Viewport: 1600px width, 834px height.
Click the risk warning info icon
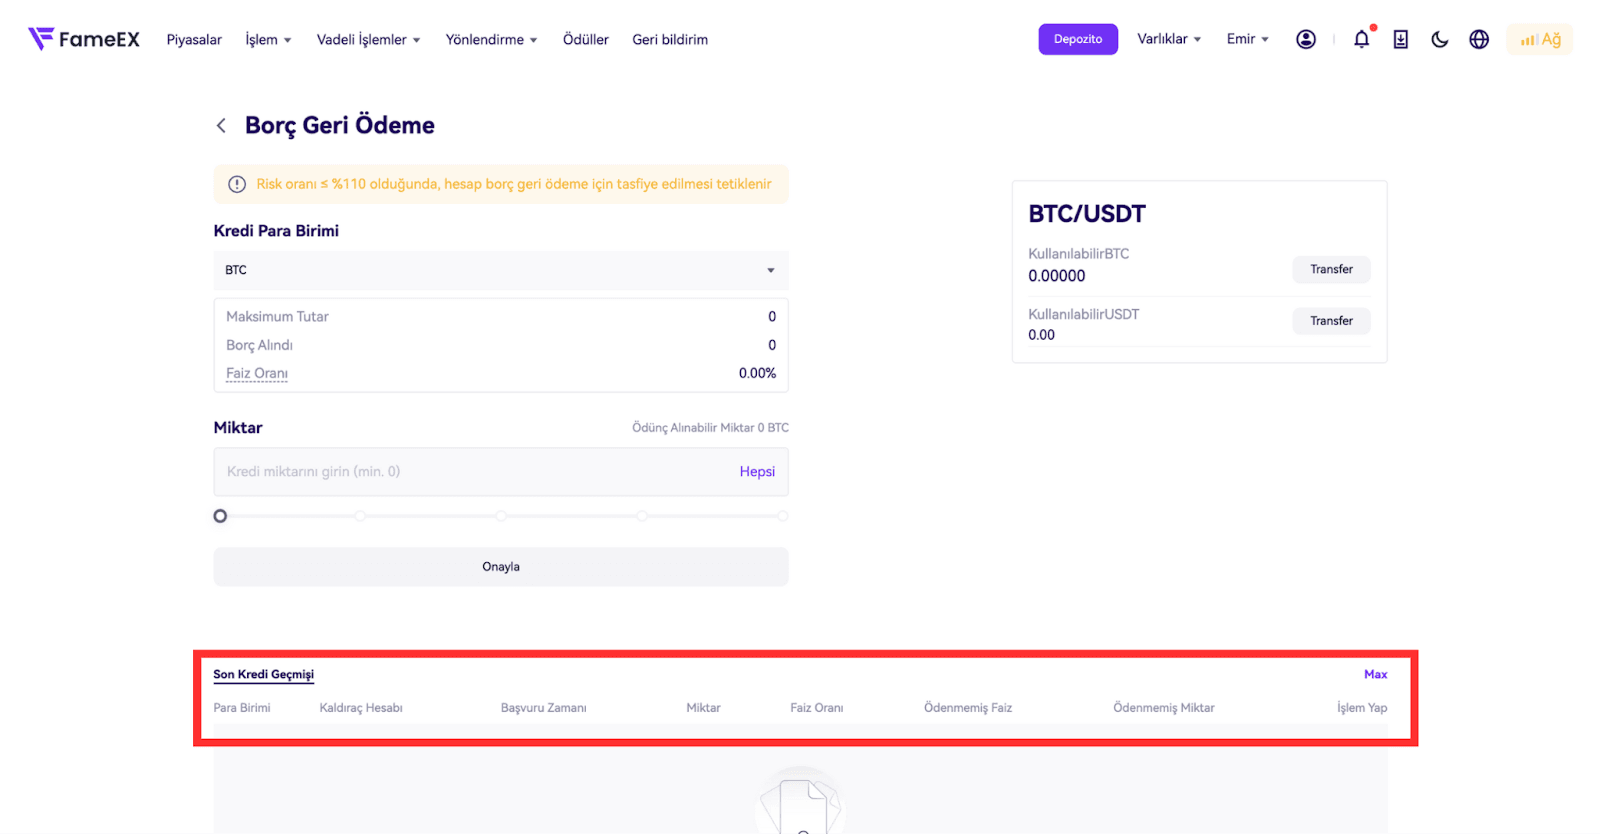tap(237, 184)
